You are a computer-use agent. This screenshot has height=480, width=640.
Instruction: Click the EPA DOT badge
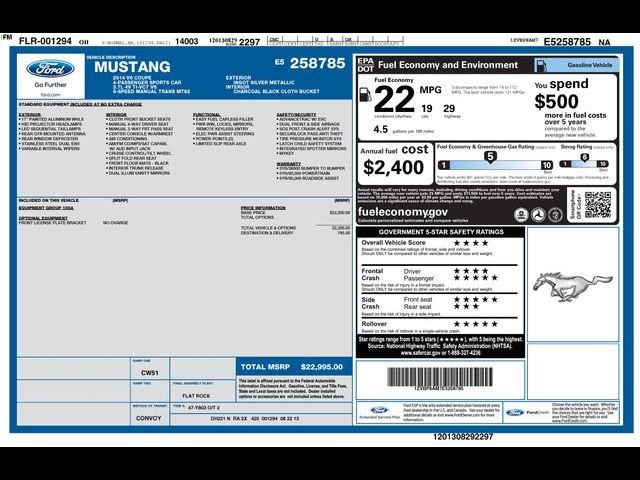coord(365,65)
